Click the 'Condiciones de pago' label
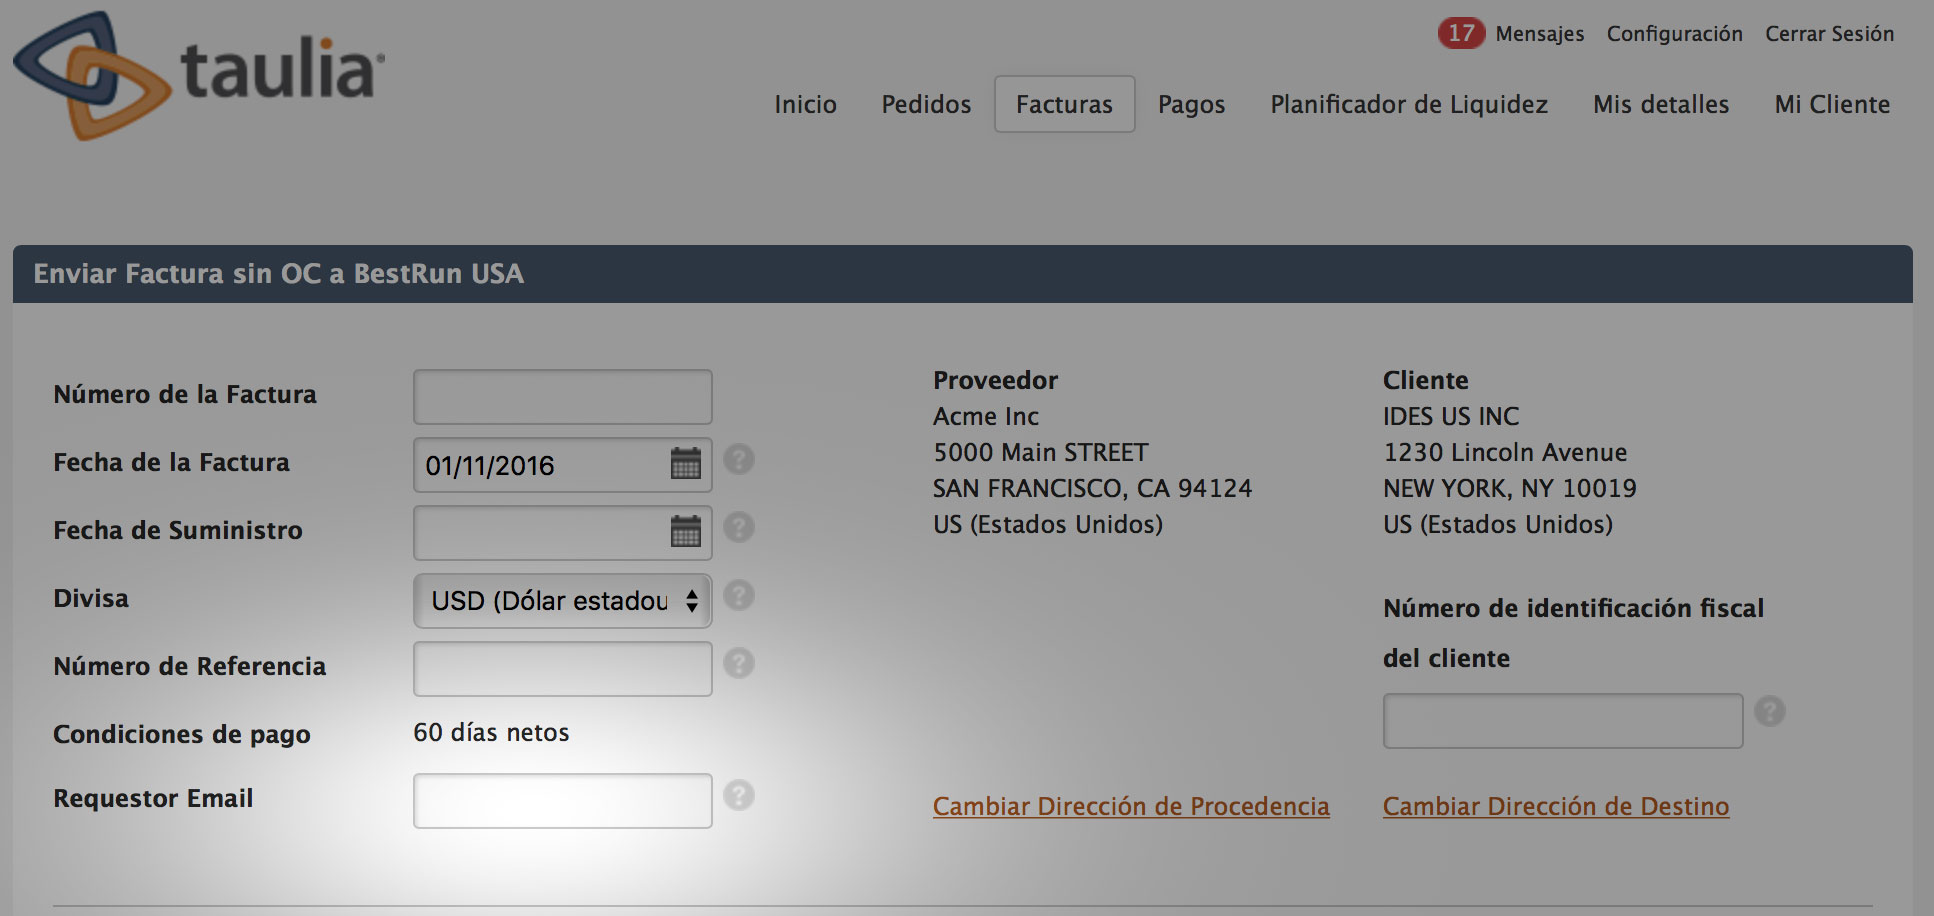Screen dimensions: 1934x916 (182, 735)
